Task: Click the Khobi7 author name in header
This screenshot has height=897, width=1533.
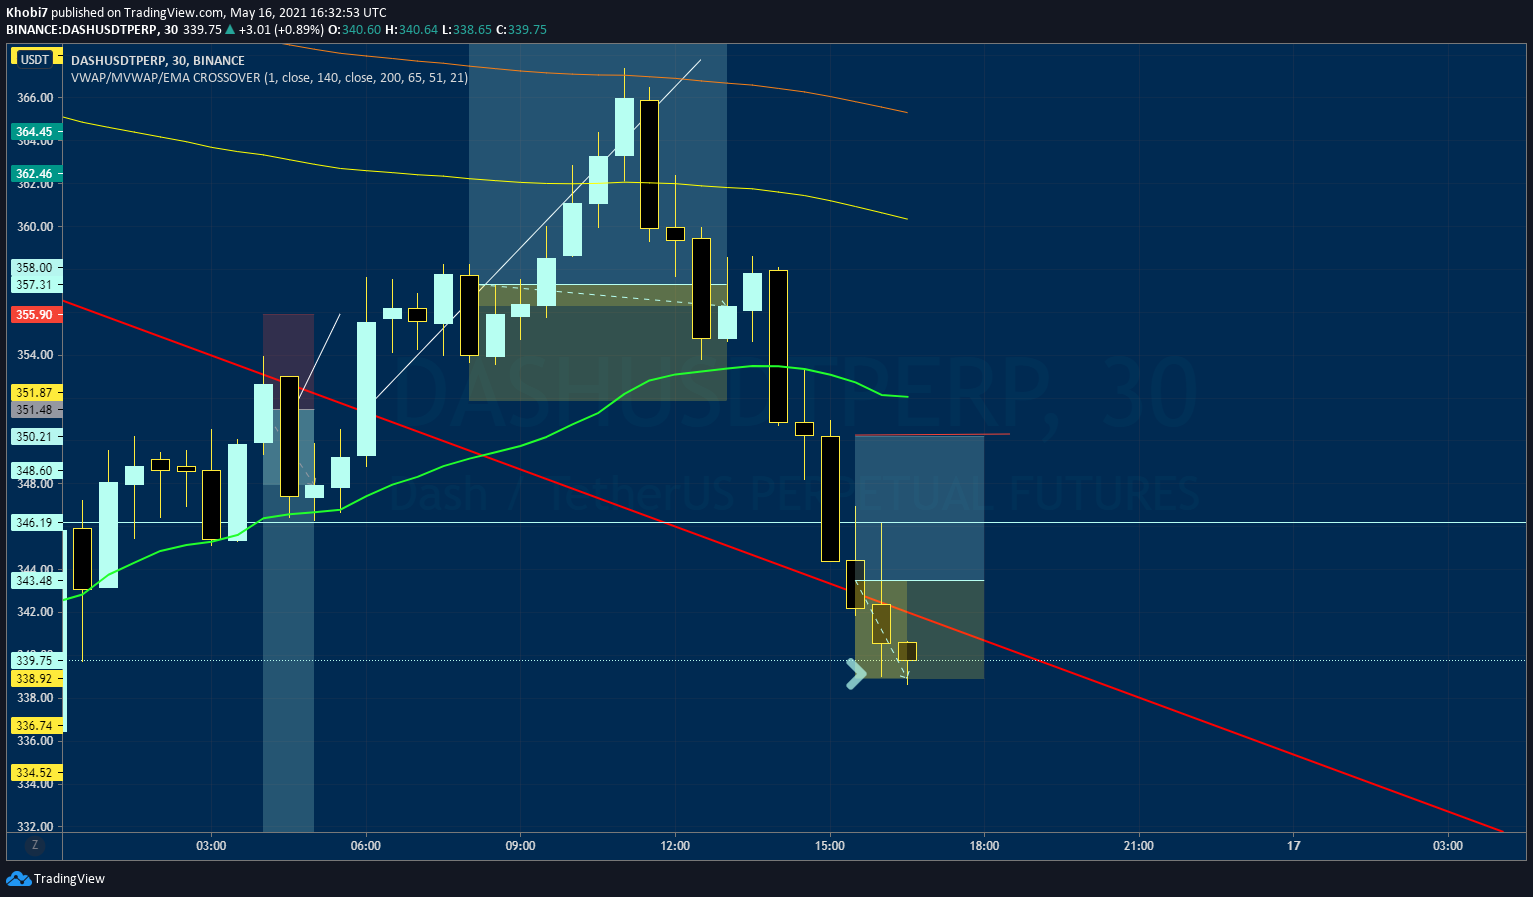Action: [26, 13]
